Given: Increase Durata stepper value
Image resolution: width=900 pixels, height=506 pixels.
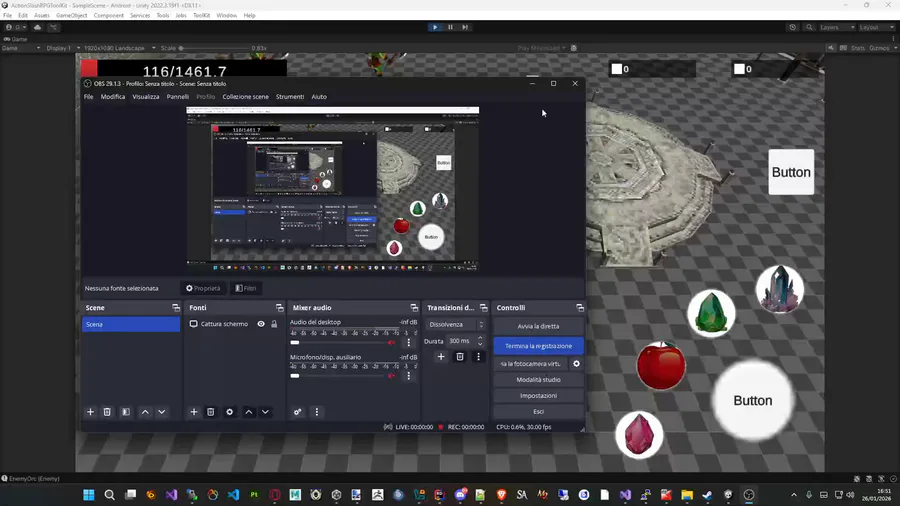Looking at the screenshot, I should [480, 338].
